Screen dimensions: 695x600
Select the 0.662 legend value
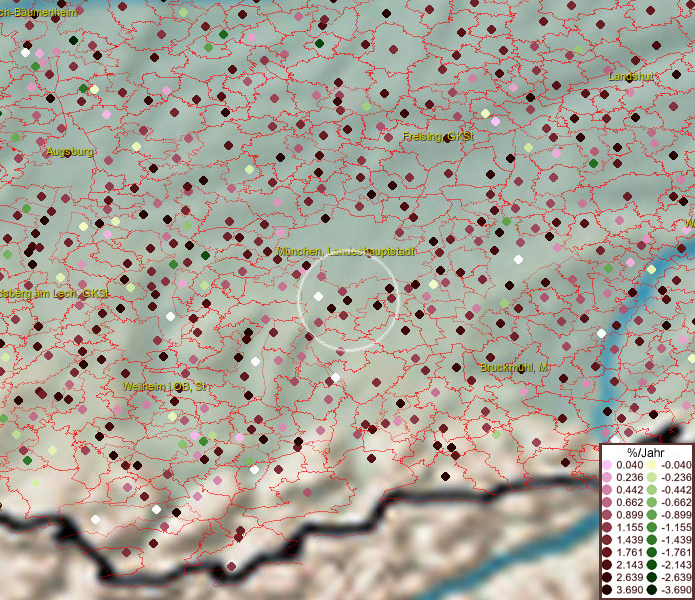click(x=629, y=503)
